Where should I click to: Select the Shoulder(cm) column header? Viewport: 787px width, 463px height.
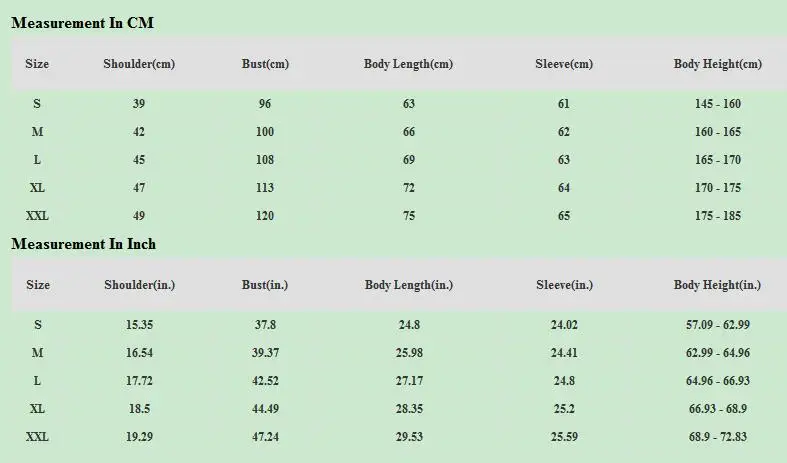(139, 64)
